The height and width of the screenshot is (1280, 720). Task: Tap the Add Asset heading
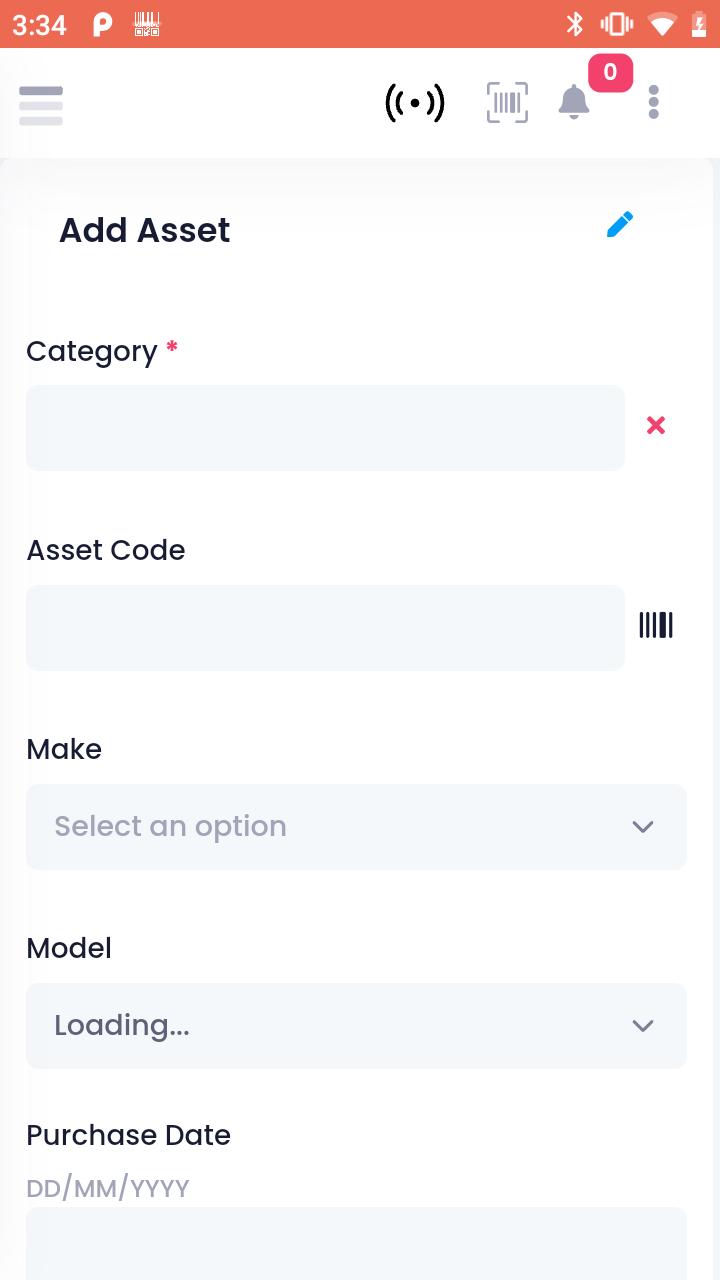click(145, 230)
